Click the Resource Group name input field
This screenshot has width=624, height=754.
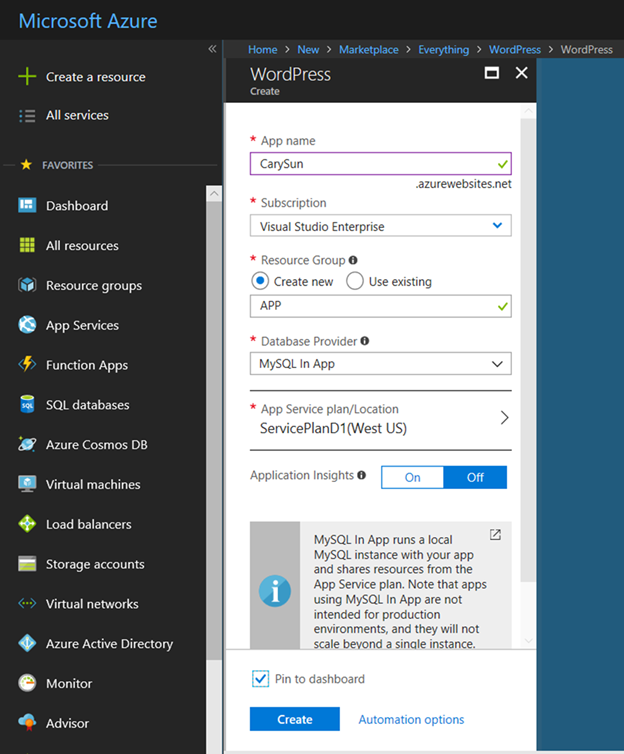pos(381,306)
